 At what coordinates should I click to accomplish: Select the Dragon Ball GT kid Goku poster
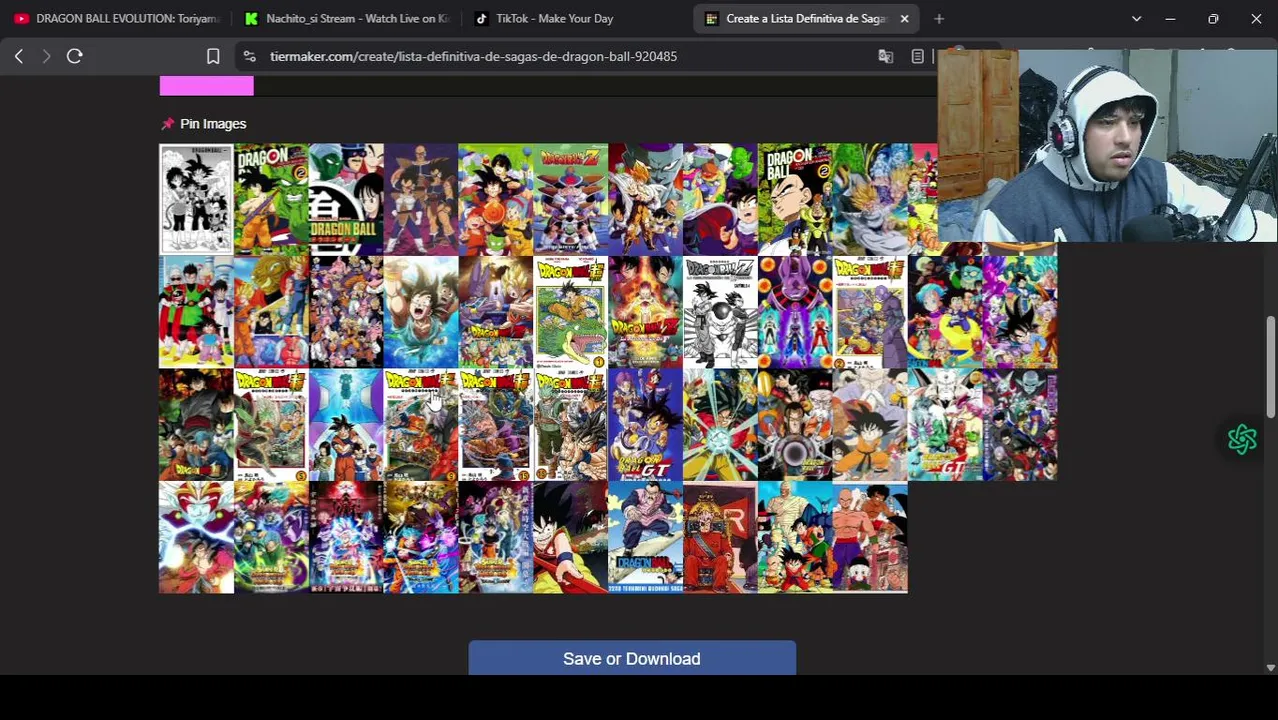pos(646,425)
